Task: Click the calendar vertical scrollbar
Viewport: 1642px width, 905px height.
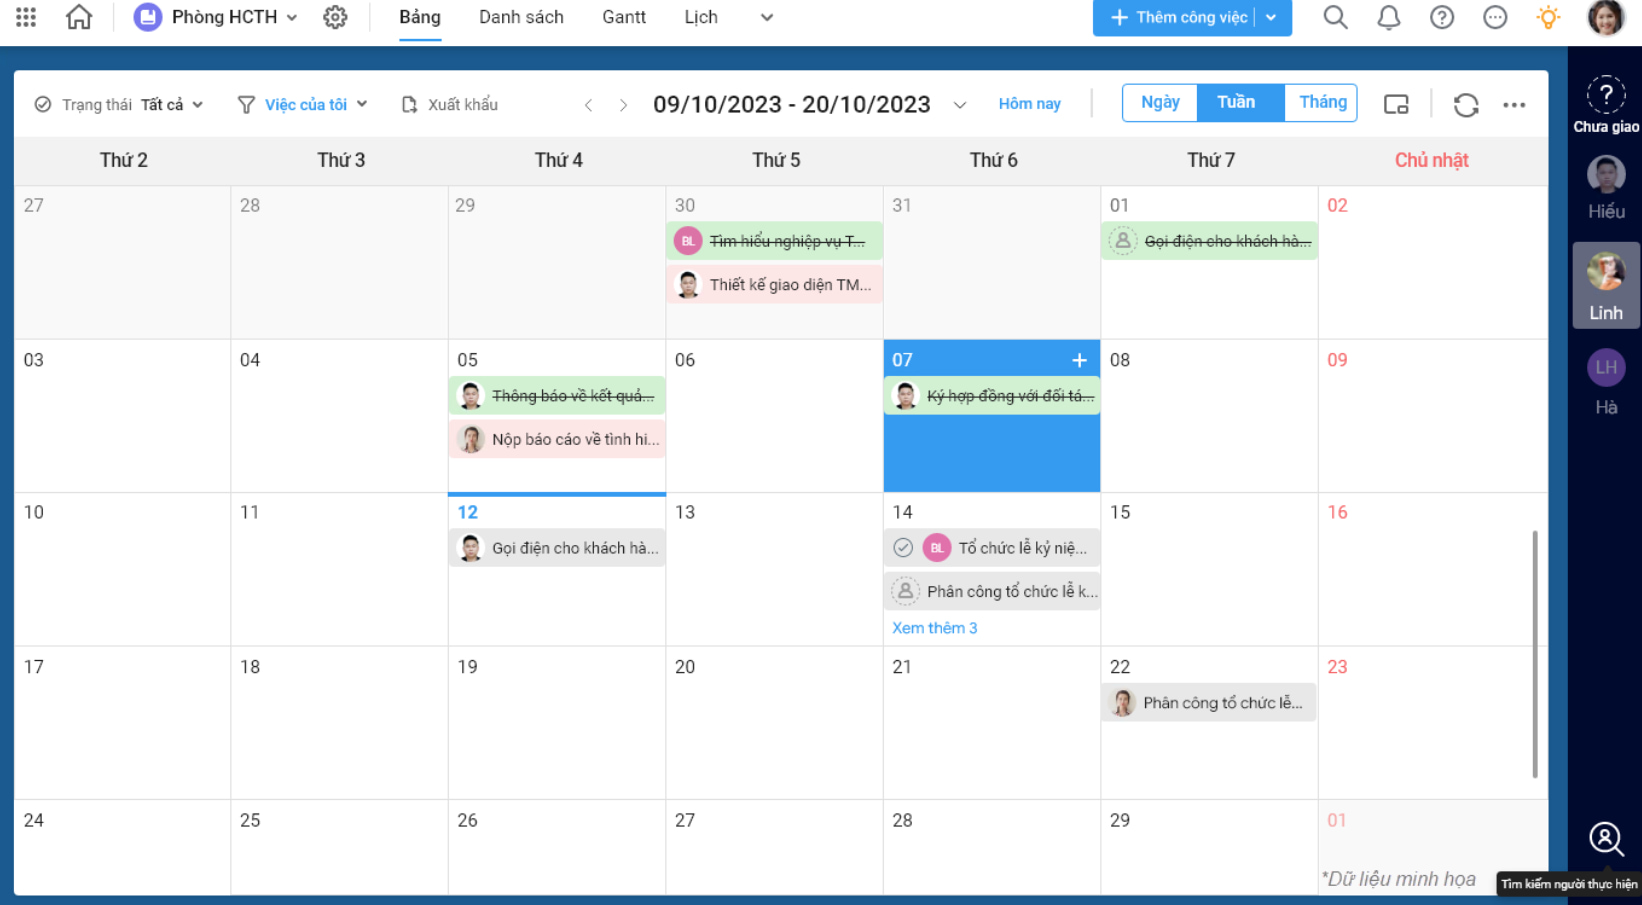Action: 1535,655
